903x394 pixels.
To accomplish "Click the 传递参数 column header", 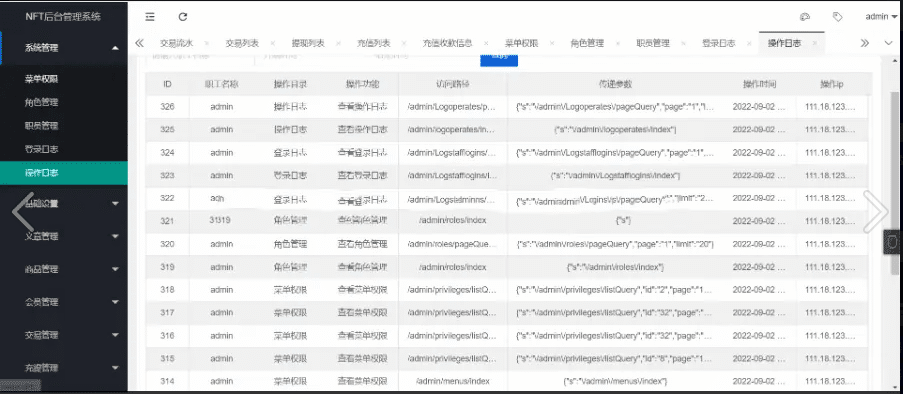I will [x=616, y=84].
